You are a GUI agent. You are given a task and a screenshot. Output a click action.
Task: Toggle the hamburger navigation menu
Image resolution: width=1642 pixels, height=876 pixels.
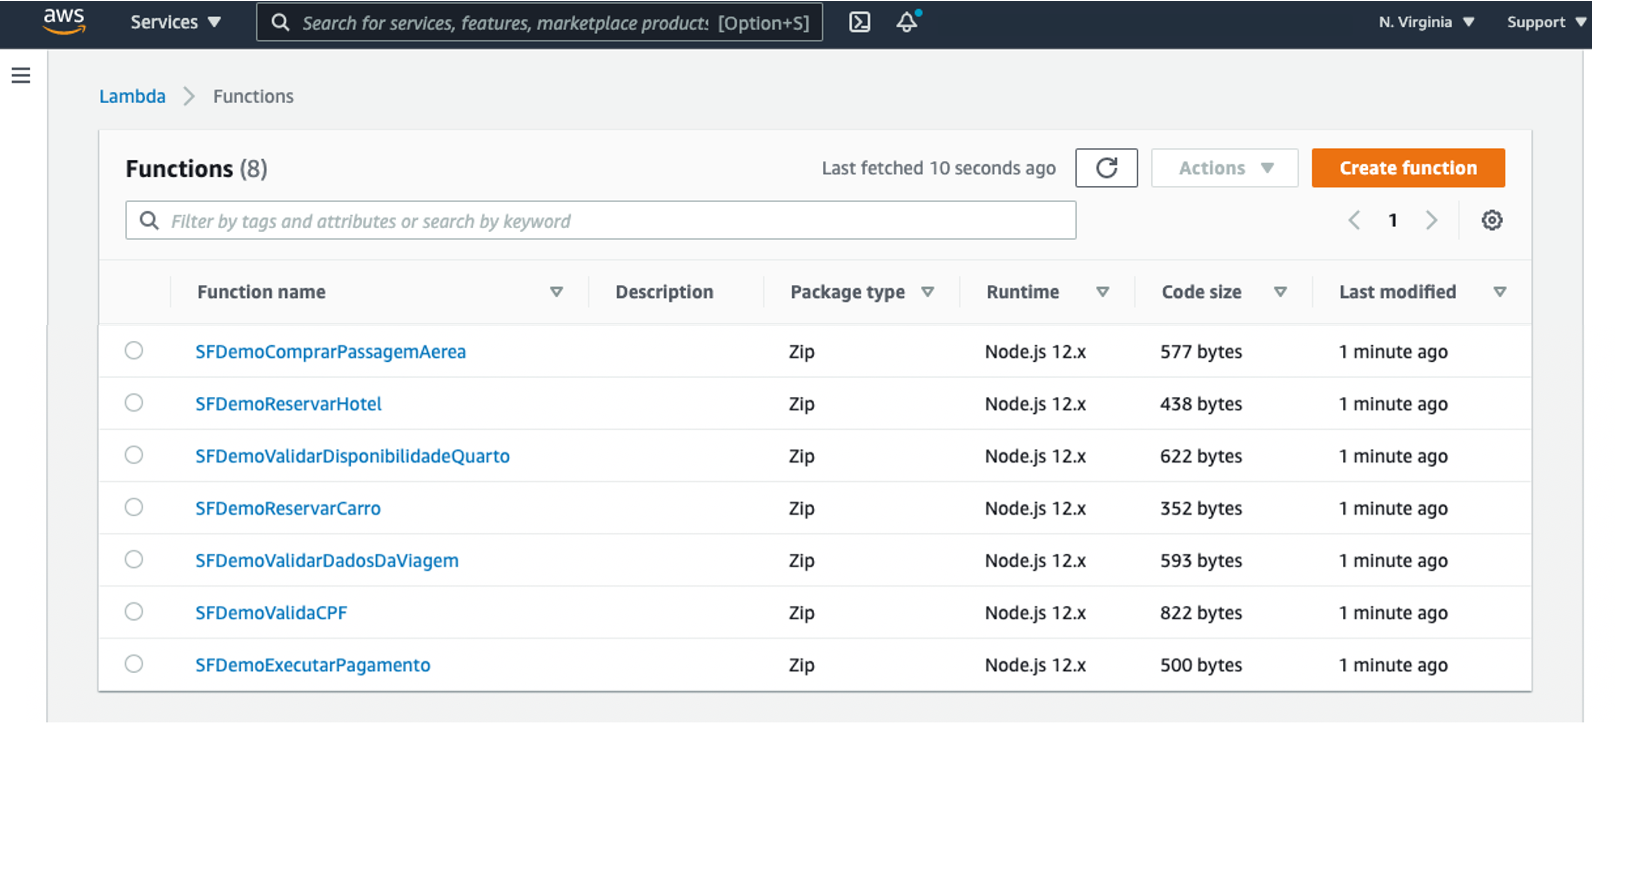[x=21, y=75]
